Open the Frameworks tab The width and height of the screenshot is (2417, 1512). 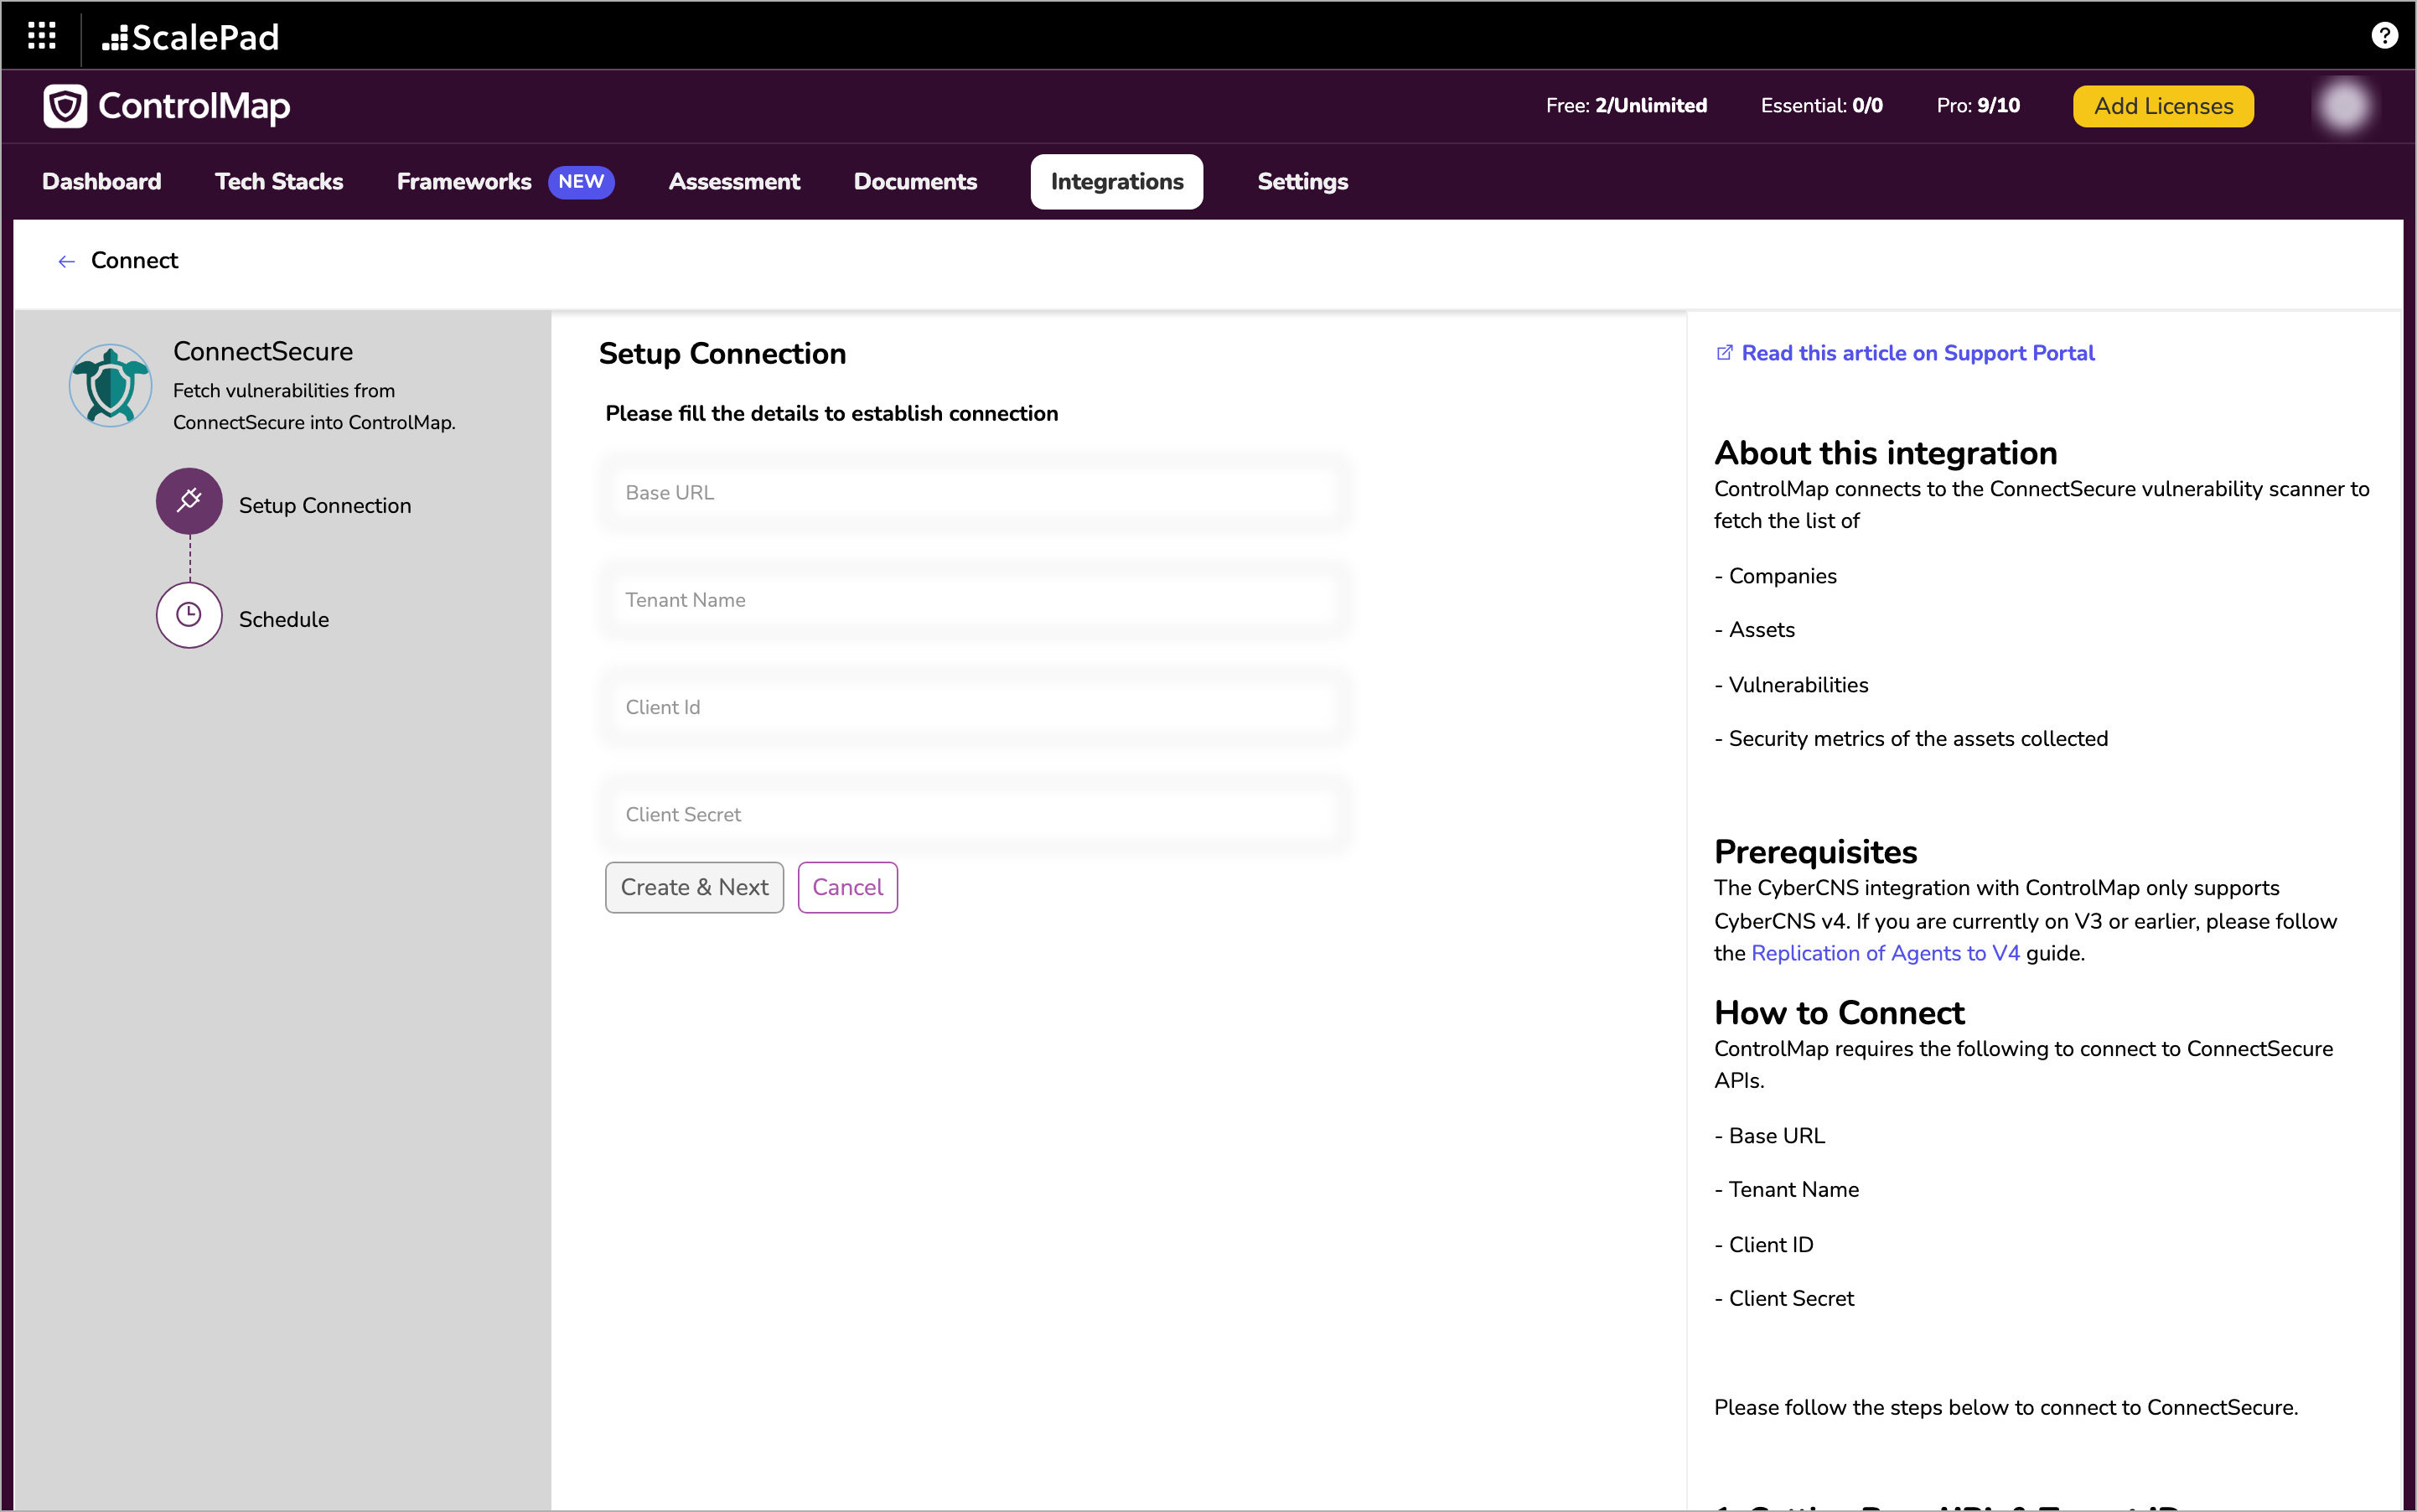[464, 182]
